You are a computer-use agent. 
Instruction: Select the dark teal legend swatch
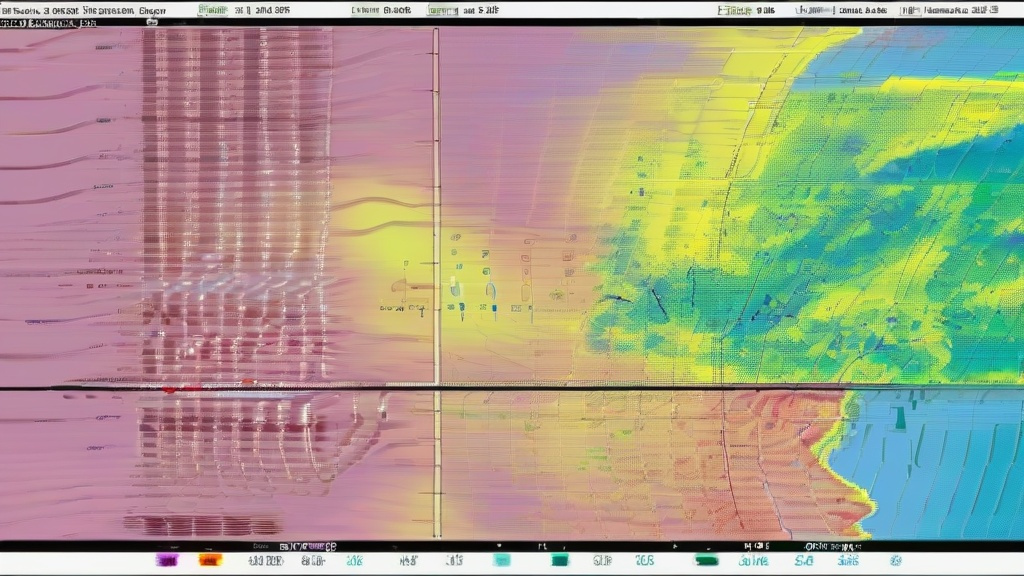pyautogui.click(x=560, y=560)
